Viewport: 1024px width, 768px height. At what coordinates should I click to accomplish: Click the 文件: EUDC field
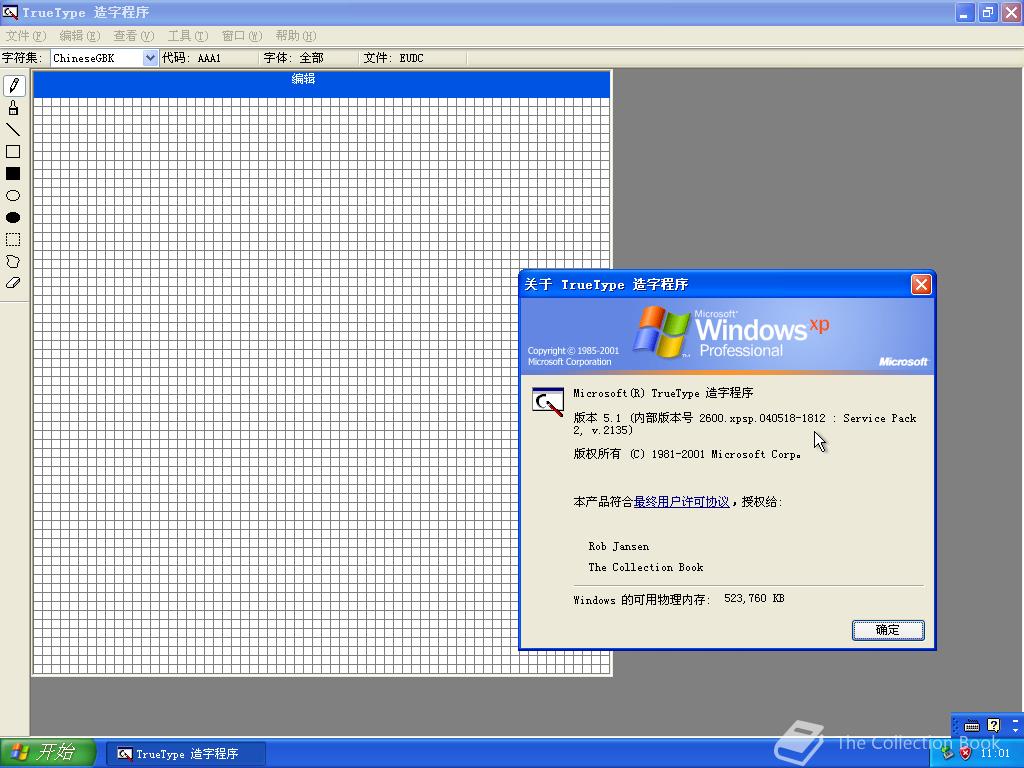tap(413, 58)
